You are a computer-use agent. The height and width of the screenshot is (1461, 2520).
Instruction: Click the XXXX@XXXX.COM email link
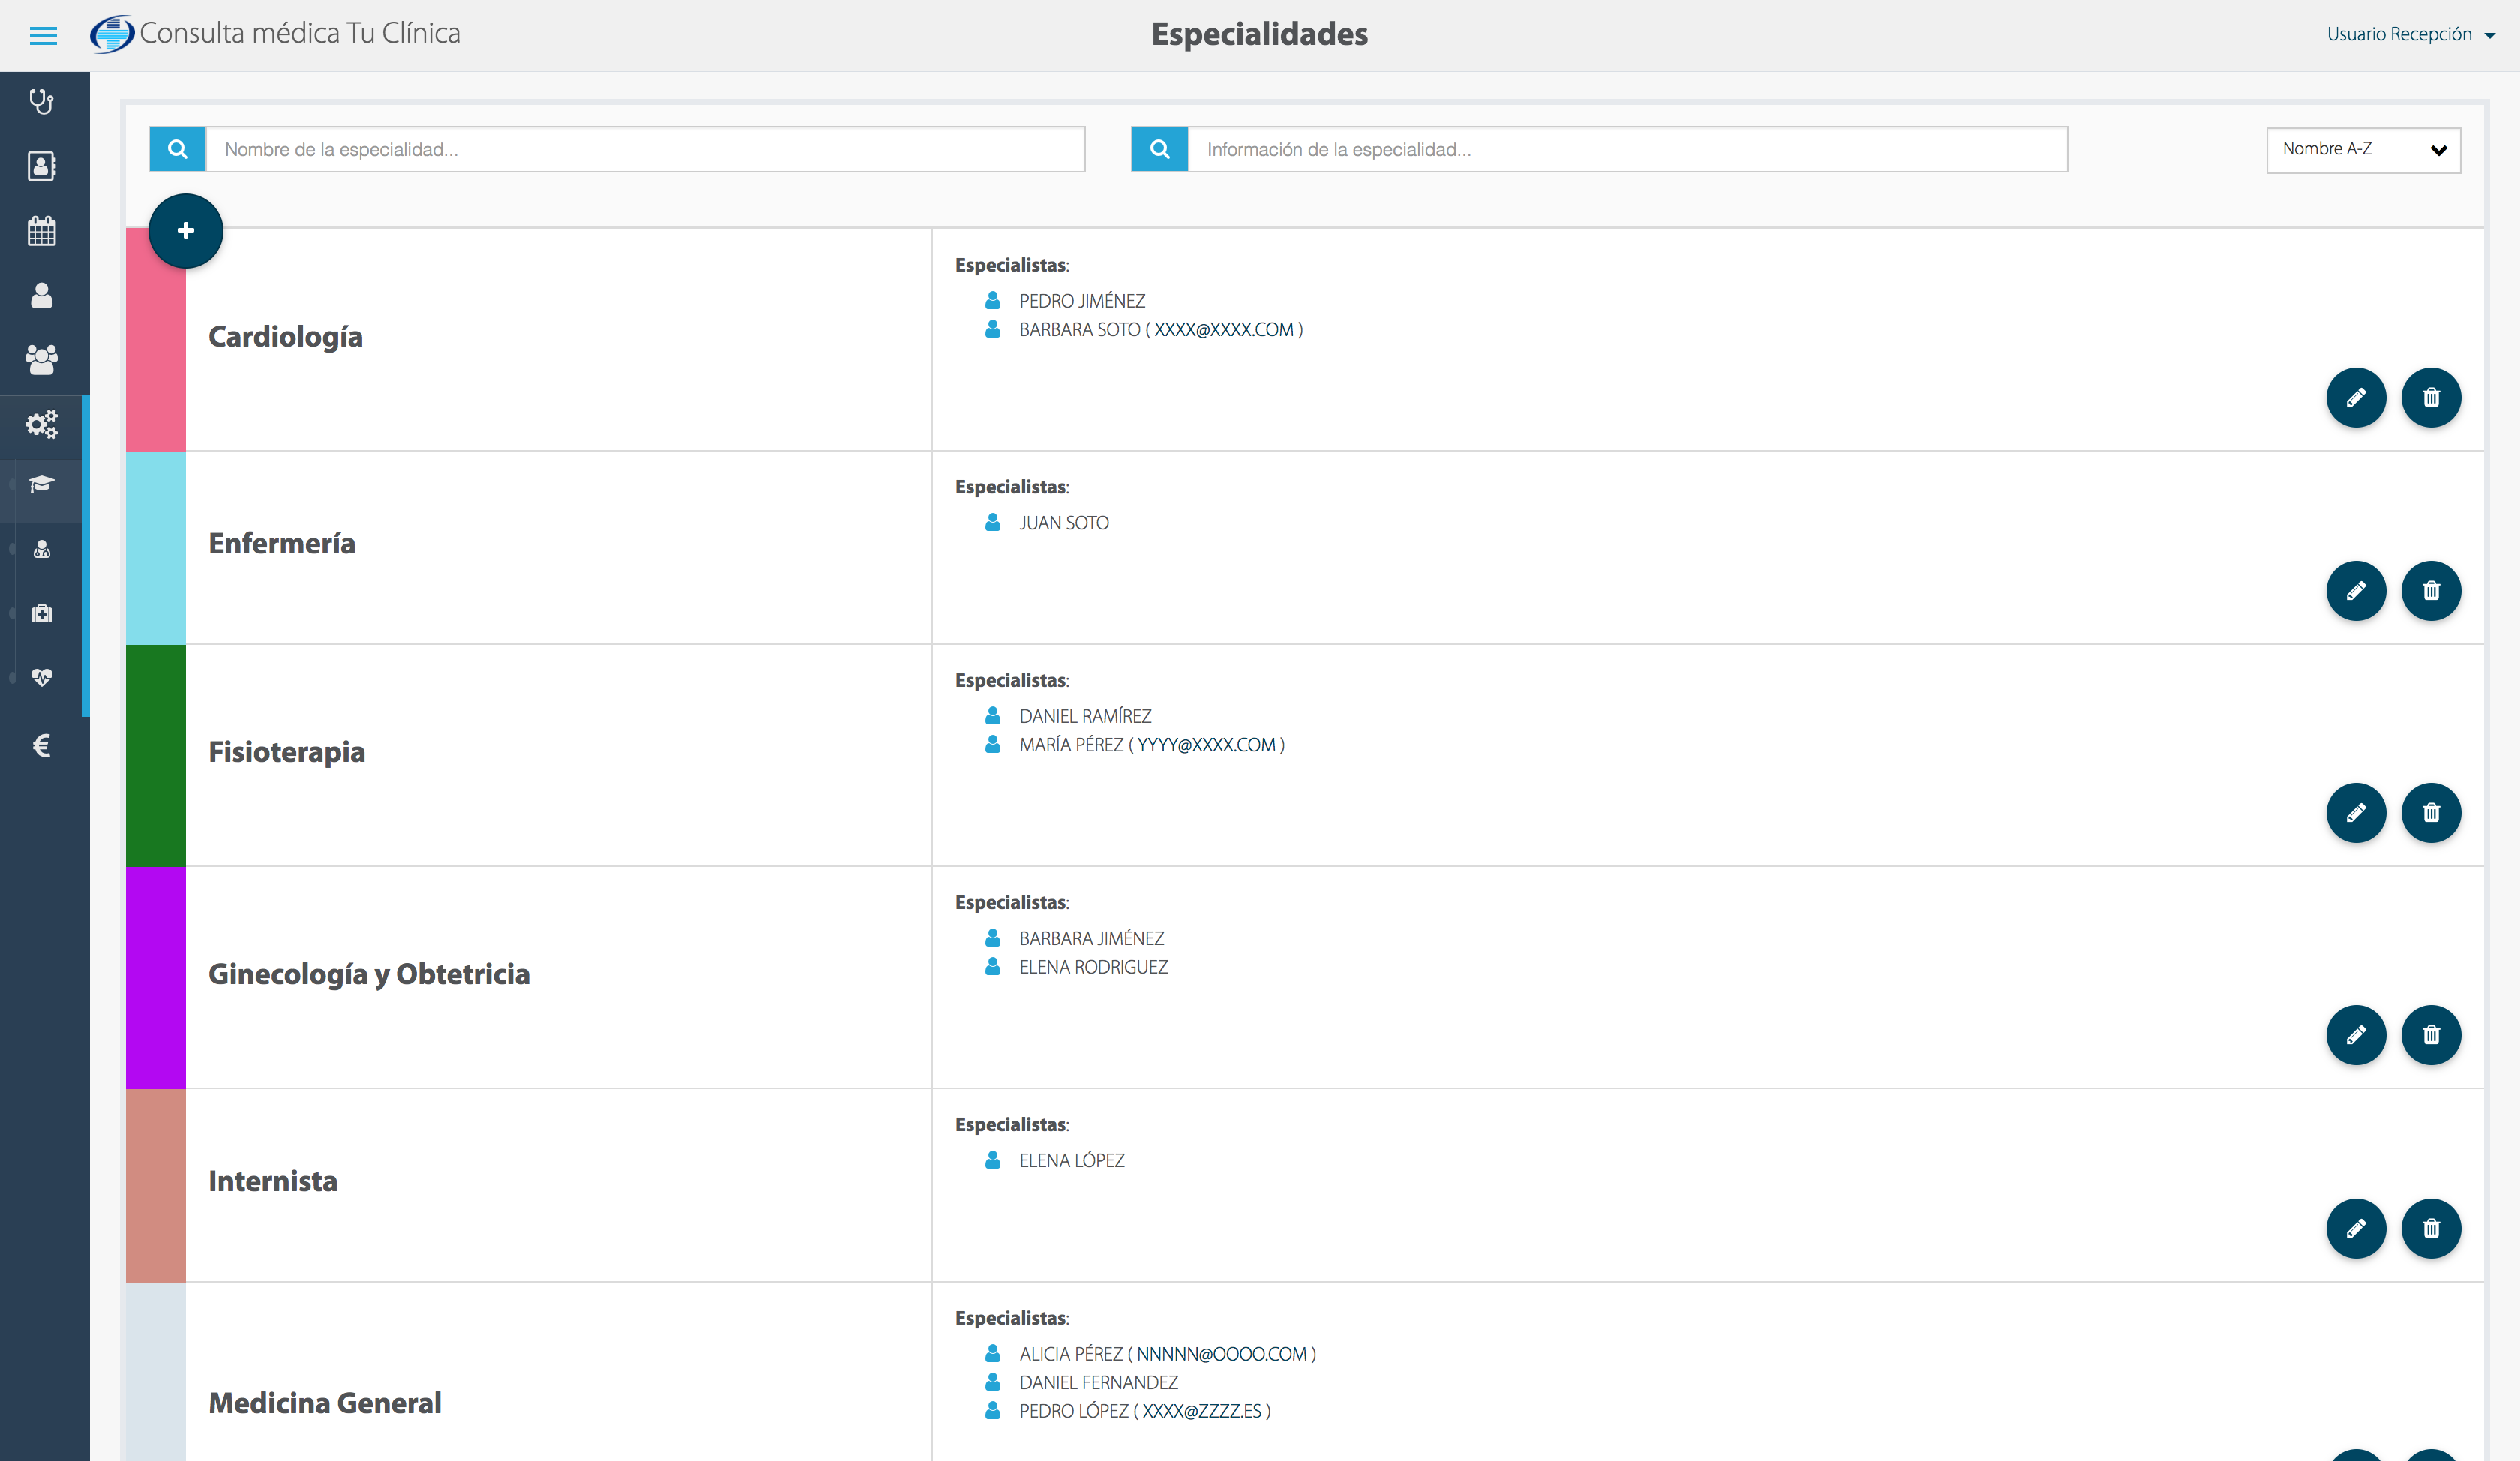1223,330
